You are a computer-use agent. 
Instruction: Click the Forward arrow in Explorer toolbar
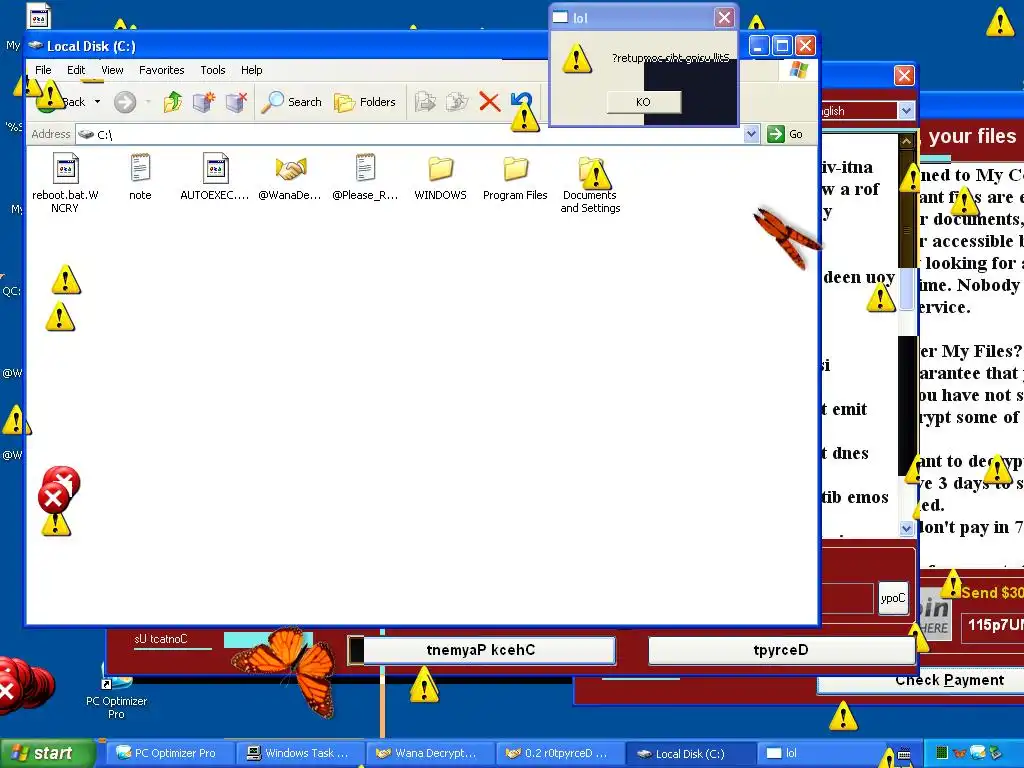tap(125, 102)
